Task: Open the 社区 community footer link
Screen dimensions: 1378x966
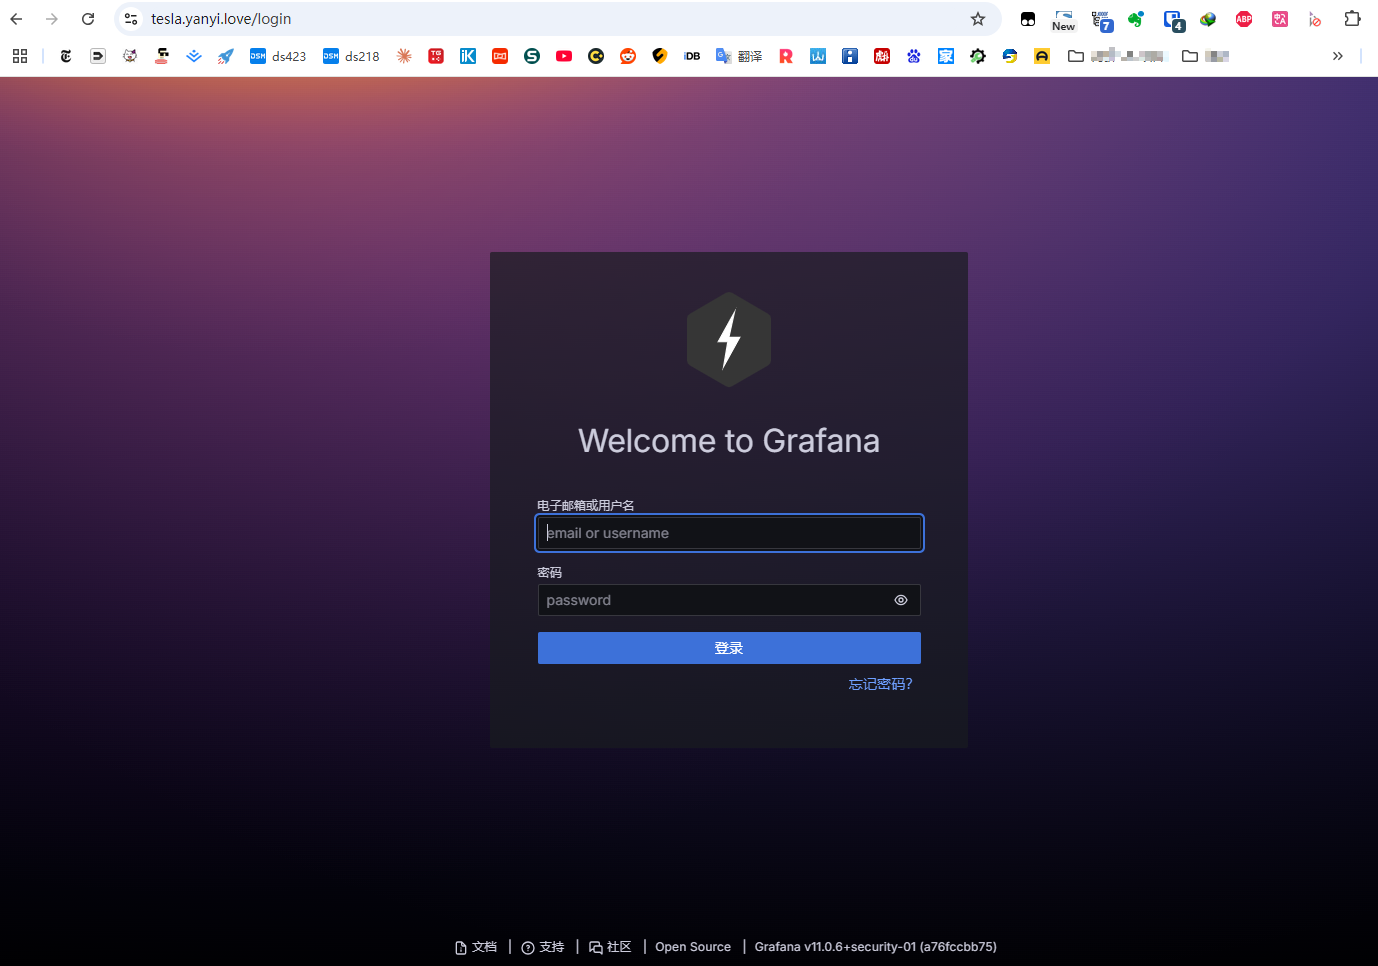Action: [611, 947]
